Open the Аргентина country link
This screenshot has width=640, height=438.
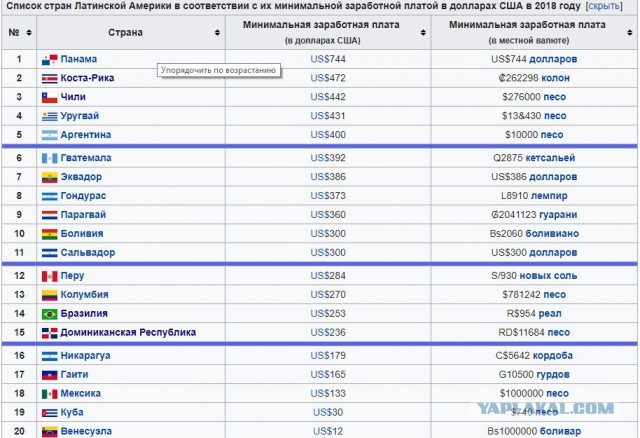tap(86, 135)
